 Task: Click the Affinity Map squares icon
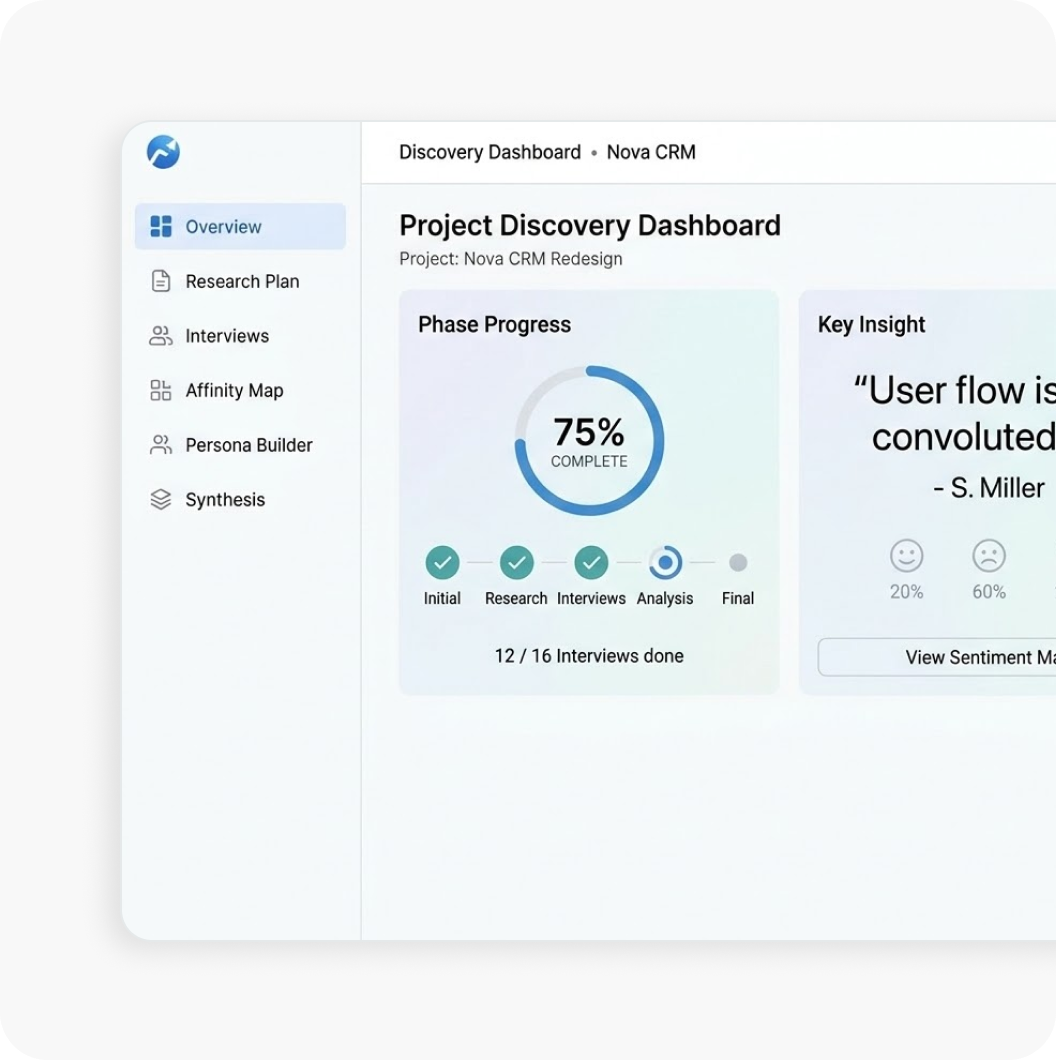(x=161, y=390)
